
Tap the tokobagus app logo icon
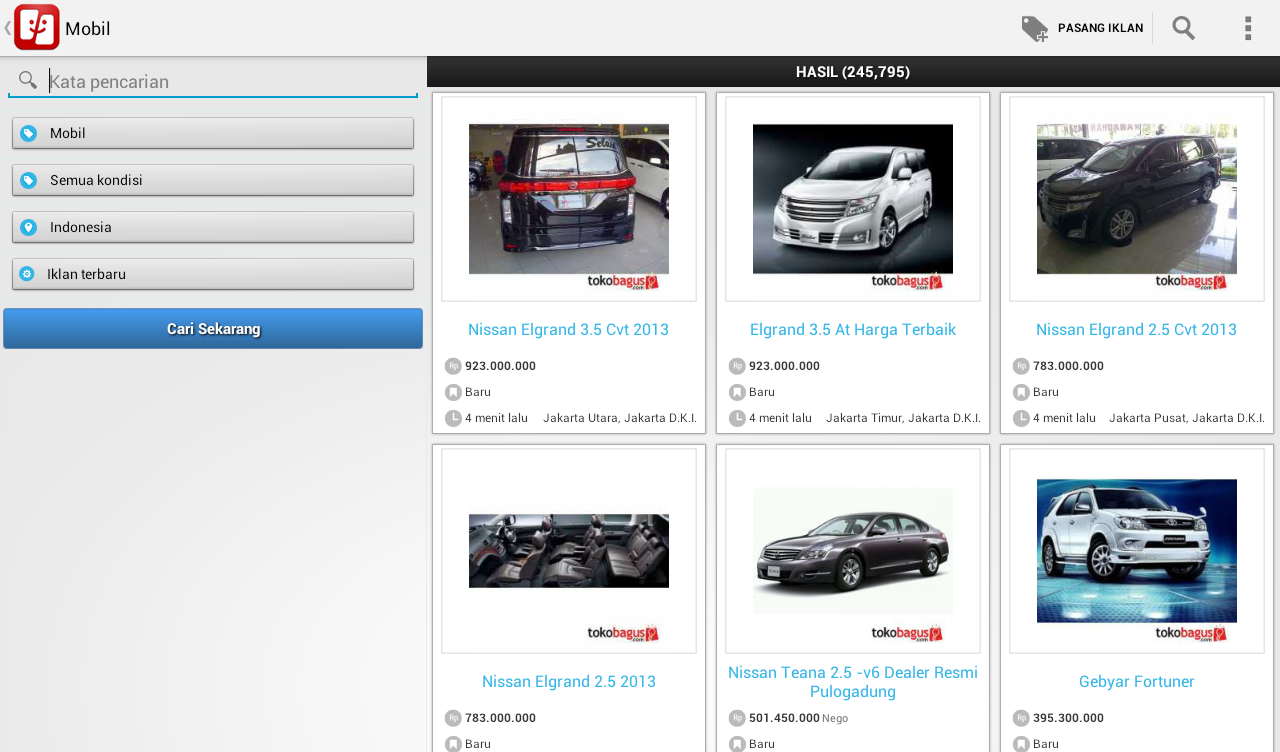[37, 27]
